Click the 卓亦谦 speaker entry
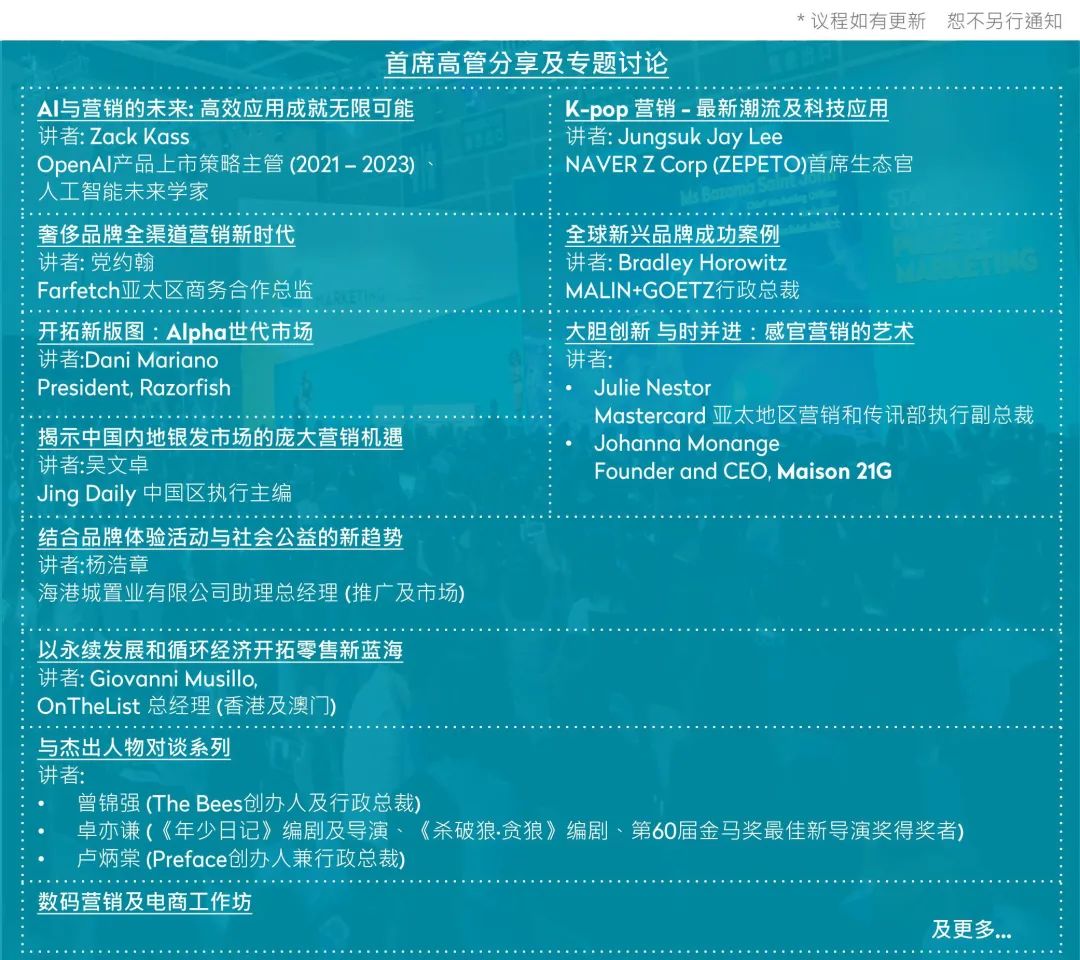This screenshot has width=1080, height=960. click(520, 831)
